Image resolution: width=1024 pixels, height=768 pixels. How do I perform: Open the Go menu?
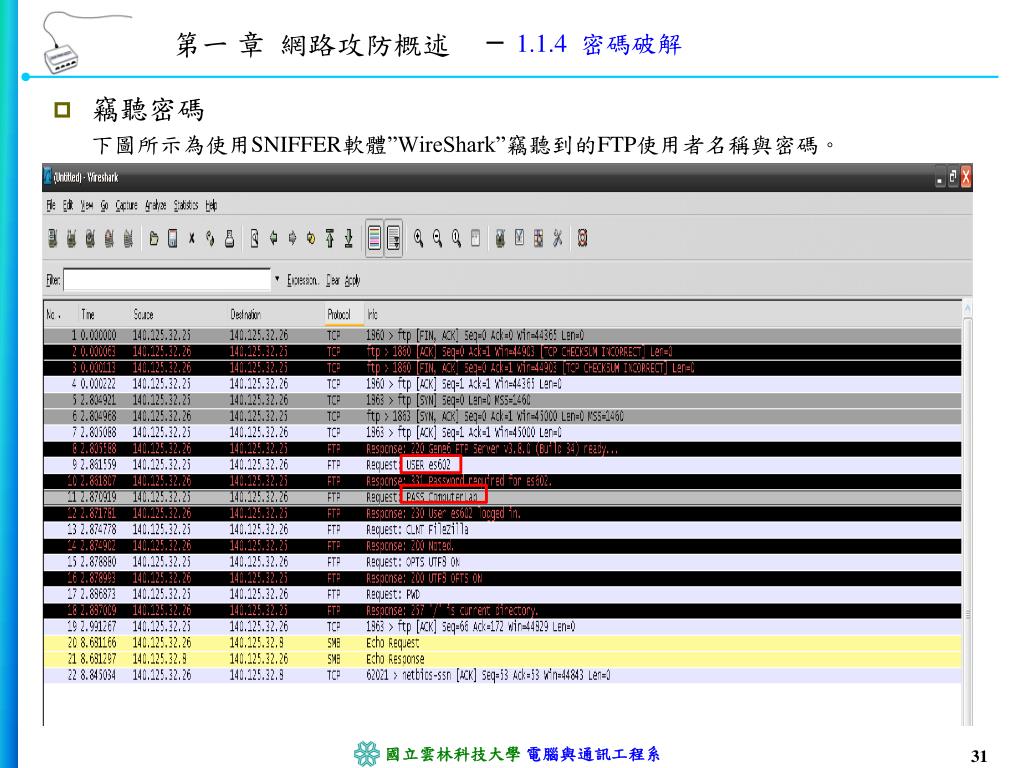click(x=104, y=206)
